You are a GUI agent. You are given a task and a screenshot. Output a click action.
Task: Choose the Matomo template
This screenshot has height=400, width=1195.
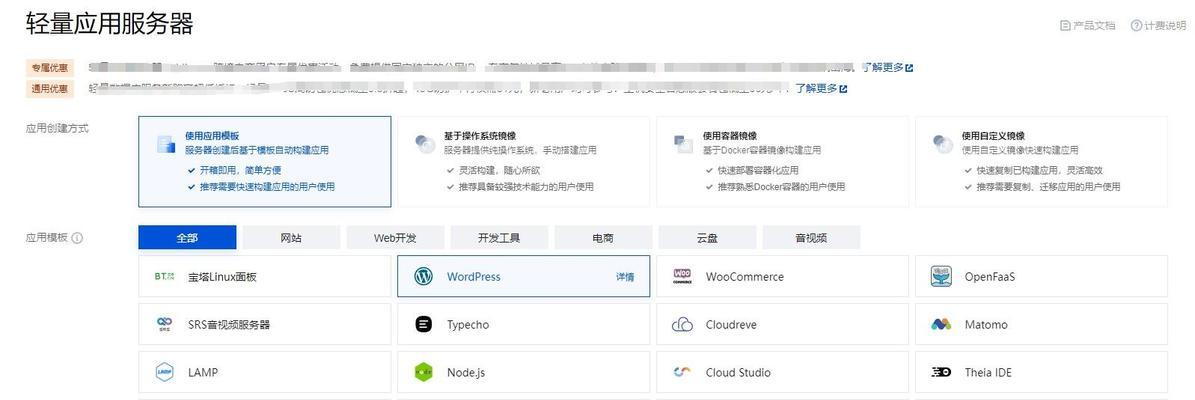pos(1042,325)
